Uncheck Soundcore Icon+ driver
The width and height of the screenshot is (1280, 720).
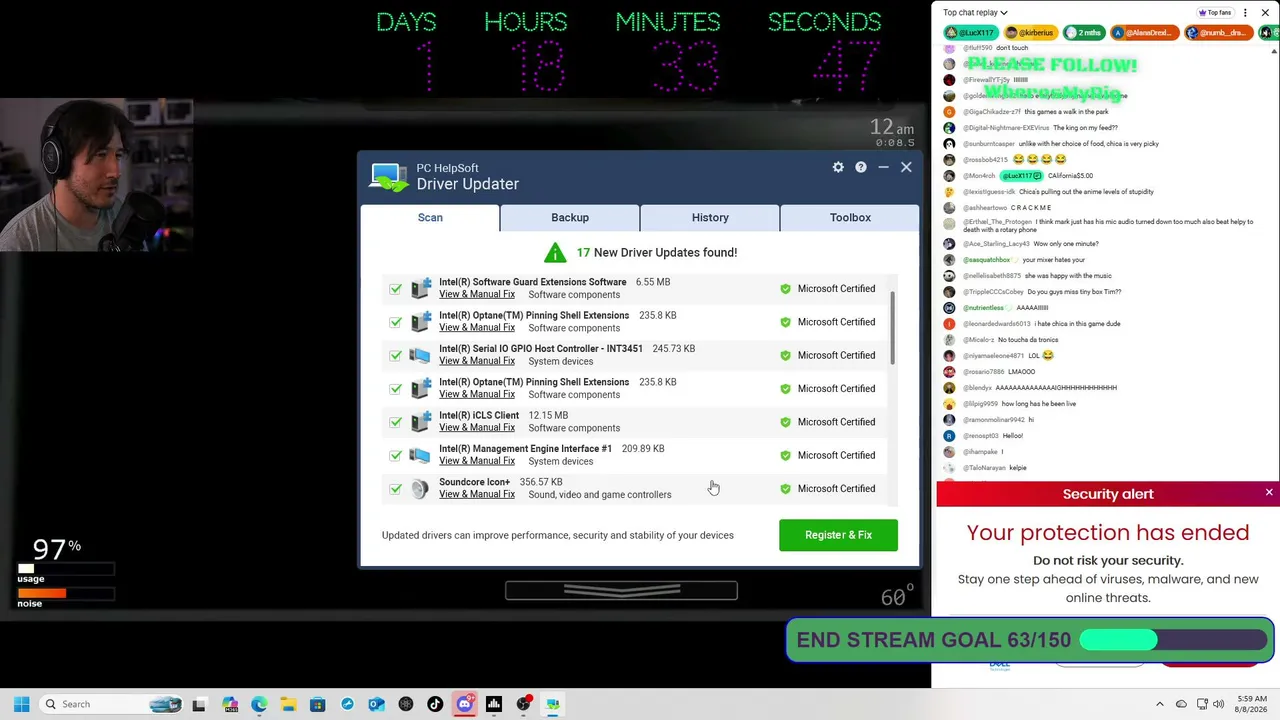coord(396,489)
